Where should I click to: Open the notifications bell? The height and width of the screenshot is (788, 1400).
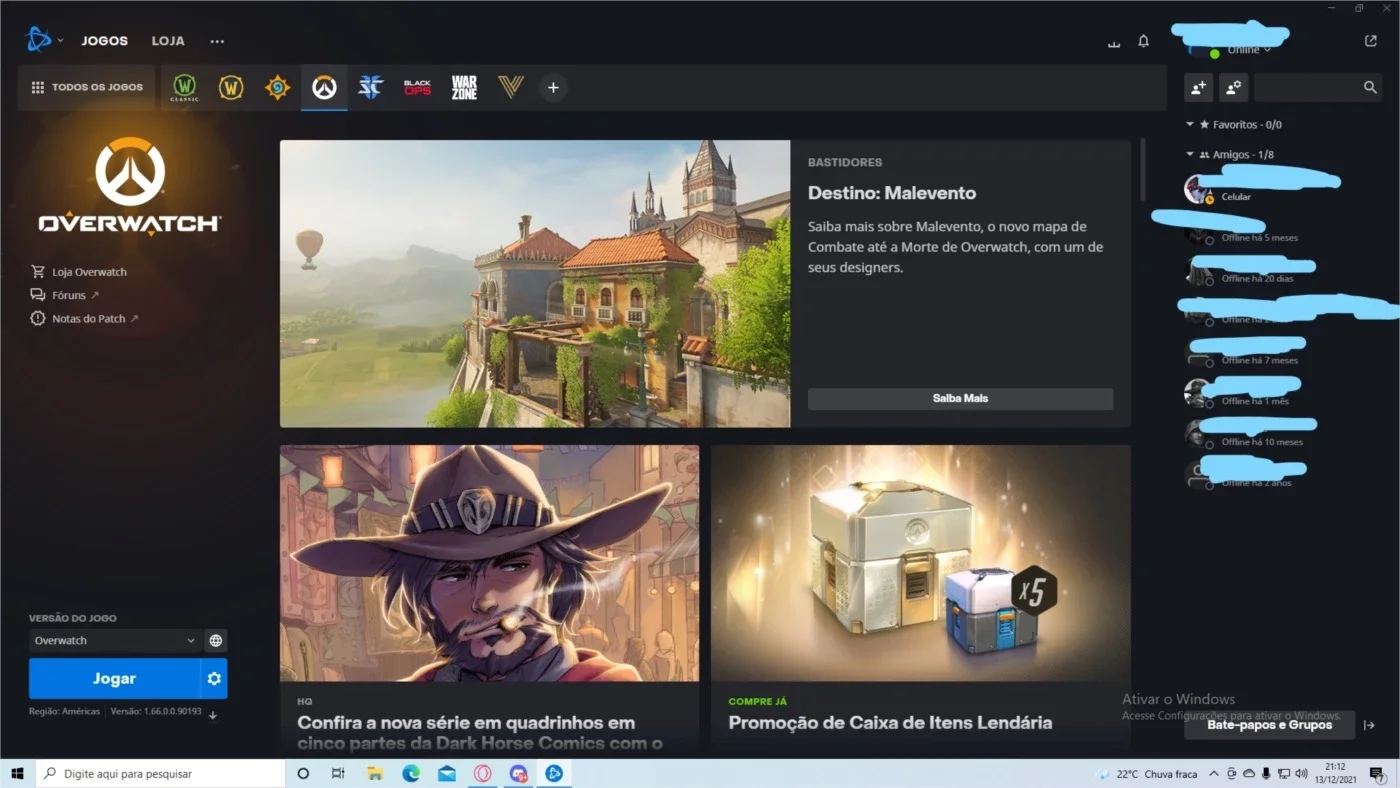1143,42
